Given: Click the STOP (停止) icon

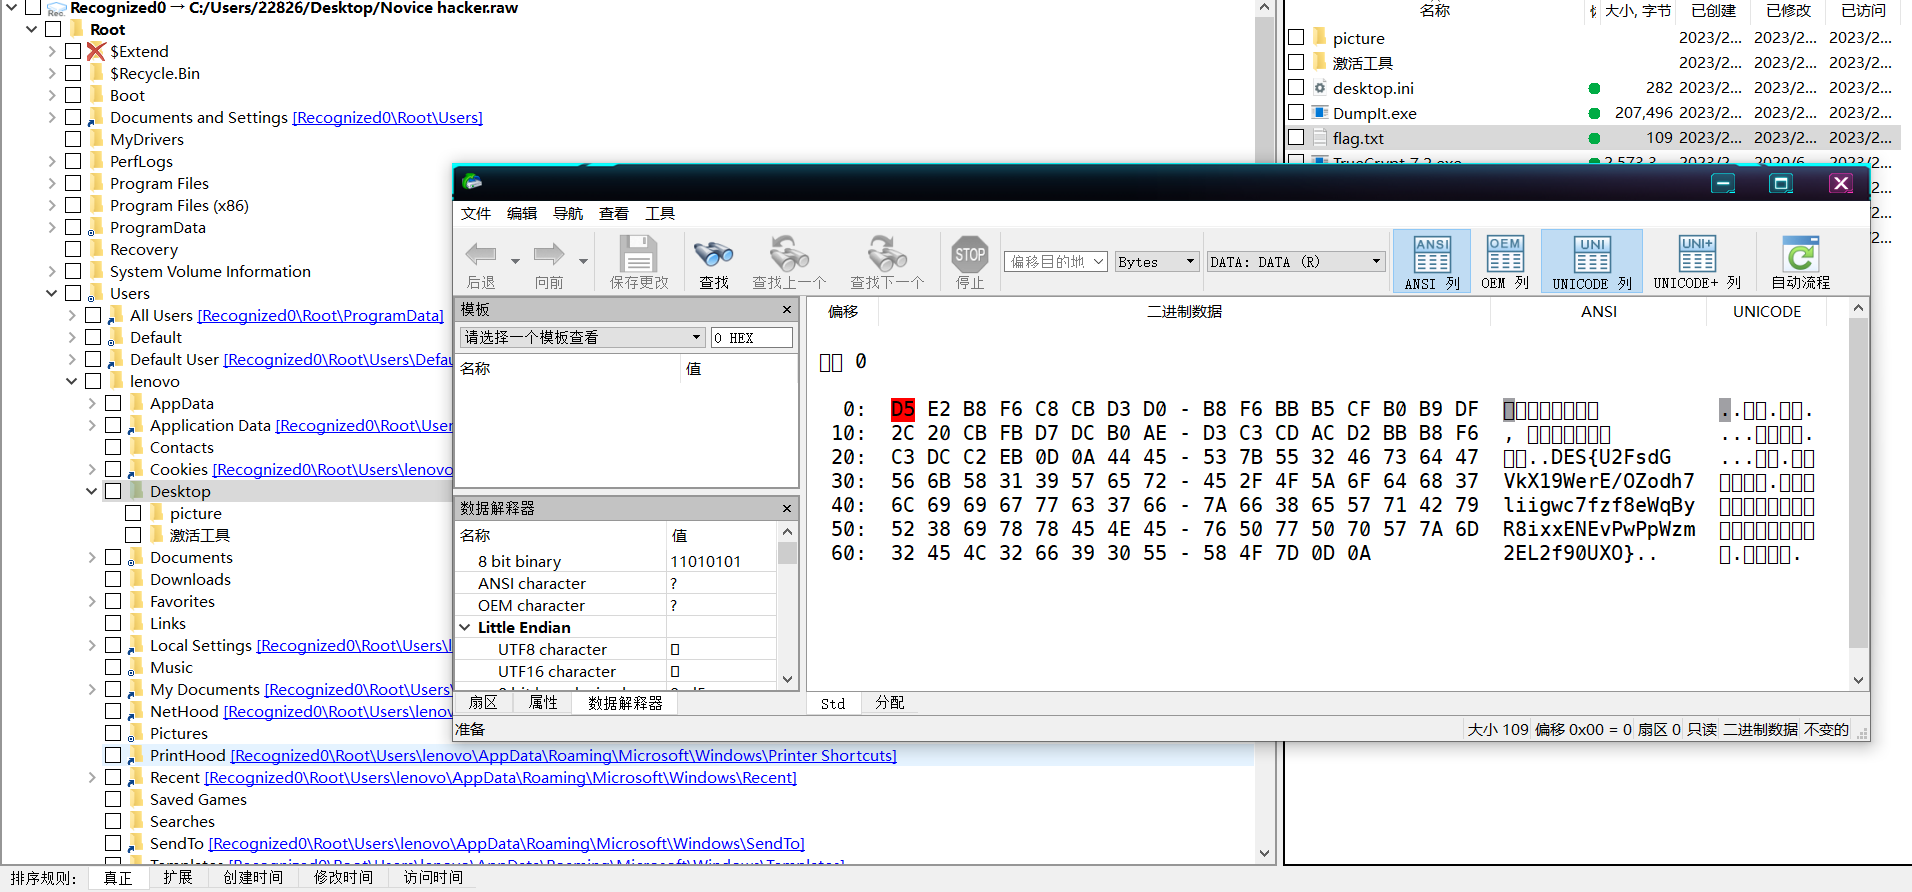Looking at the screenshot, I should pos(970,254).
